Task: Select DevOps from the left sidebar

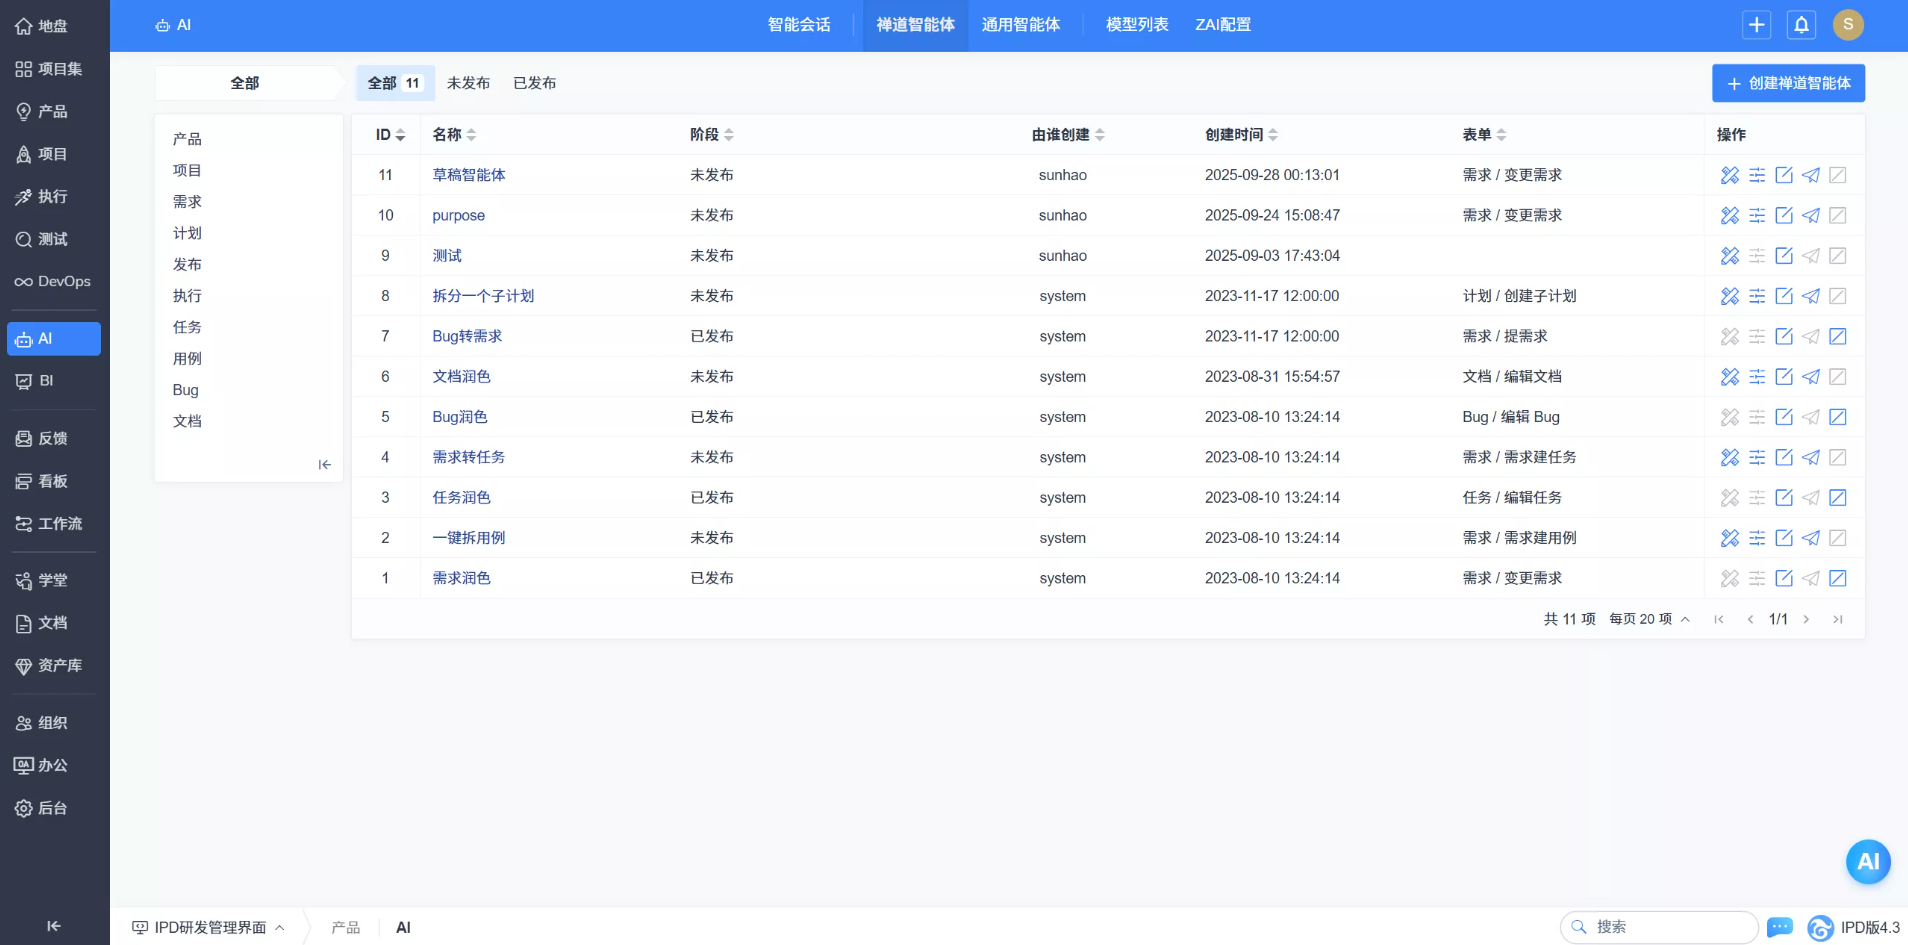Action: click(52, 281)
